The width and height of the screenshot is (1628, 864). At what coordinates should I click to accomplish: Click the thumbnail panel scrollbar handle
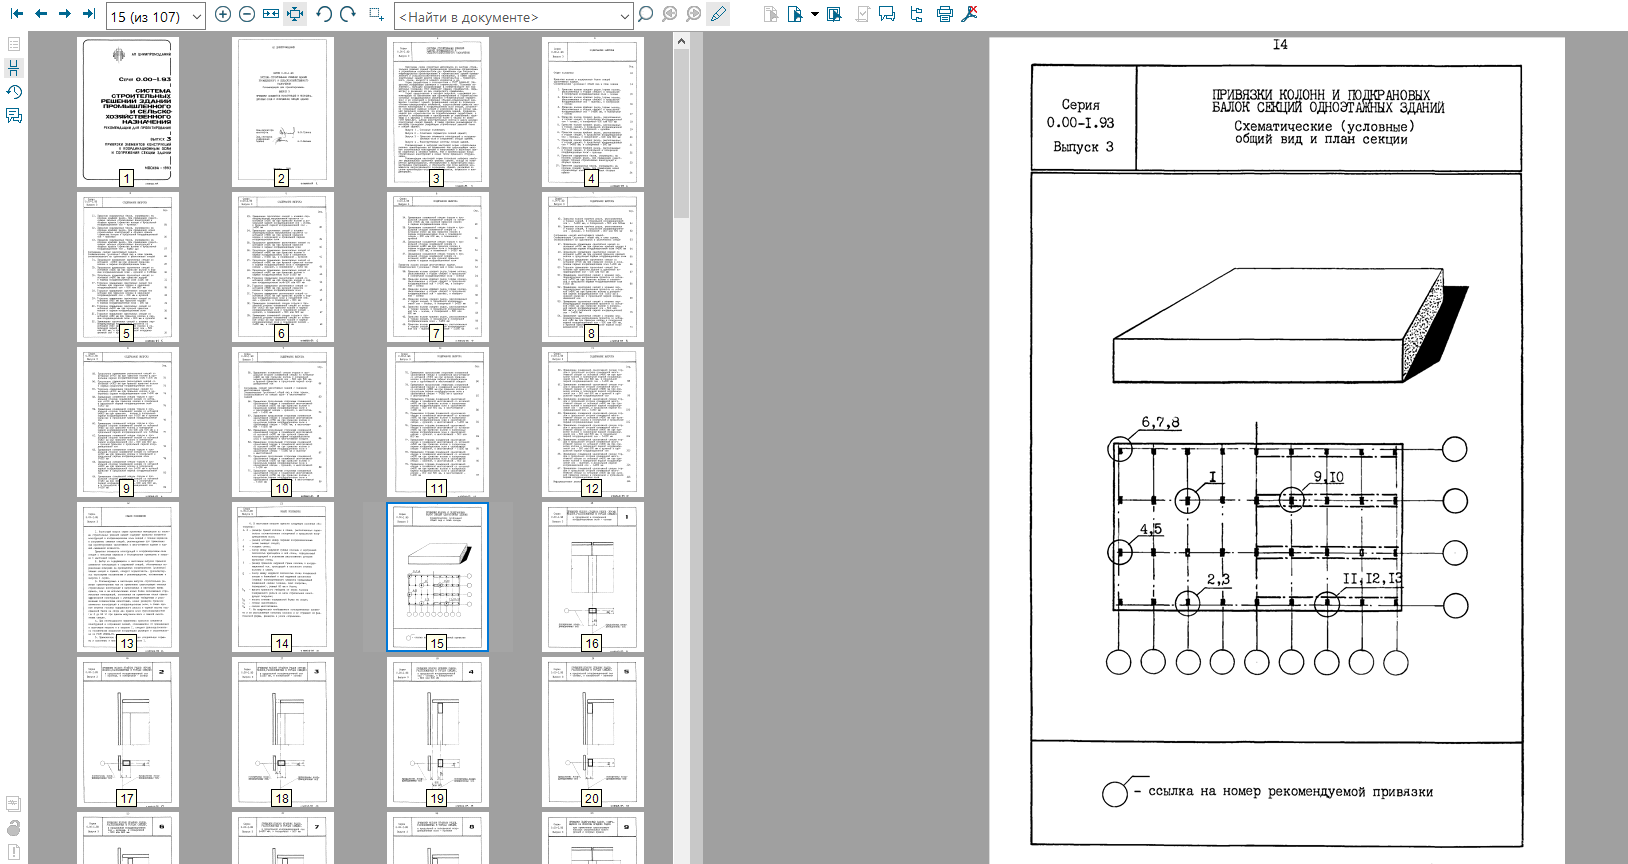(x=681, y=133)
